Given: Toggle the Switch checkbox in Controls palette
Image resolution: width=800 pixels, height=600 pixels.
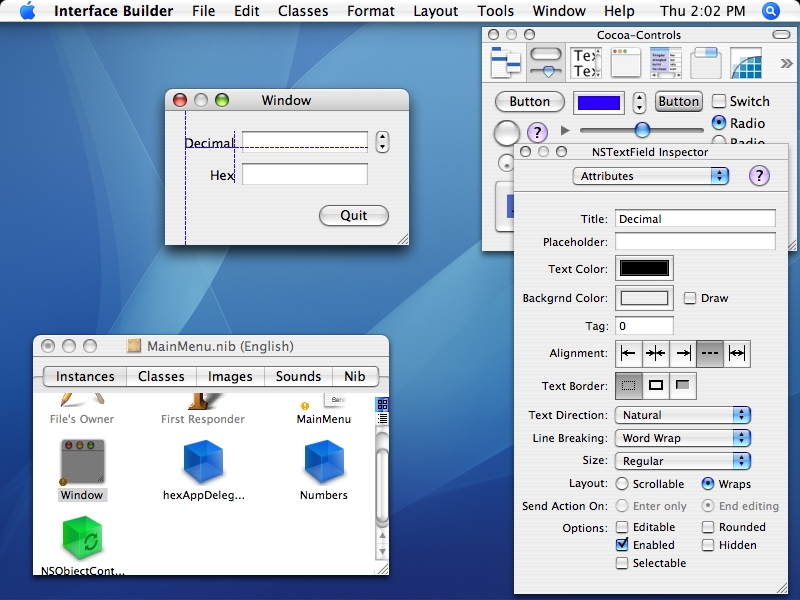Looking at the screenshot, I should 718,101.
